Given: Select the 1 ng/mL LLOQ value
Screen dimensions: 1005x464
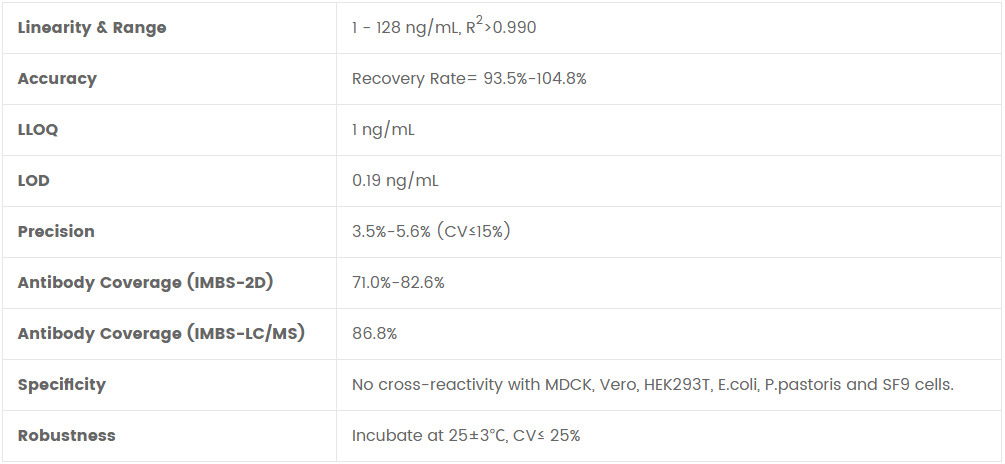Looking at the screenshot, I should tap(383, 130).
